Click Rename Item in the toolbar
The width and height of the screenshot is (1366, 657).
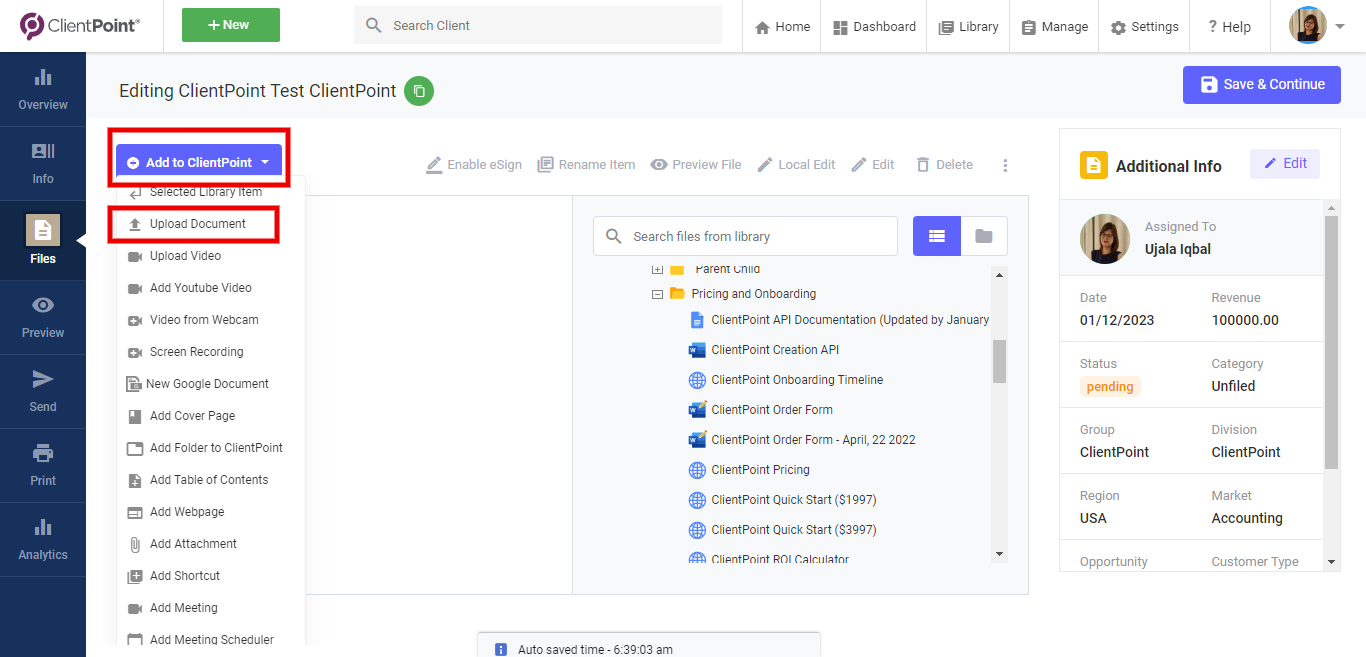586,164
